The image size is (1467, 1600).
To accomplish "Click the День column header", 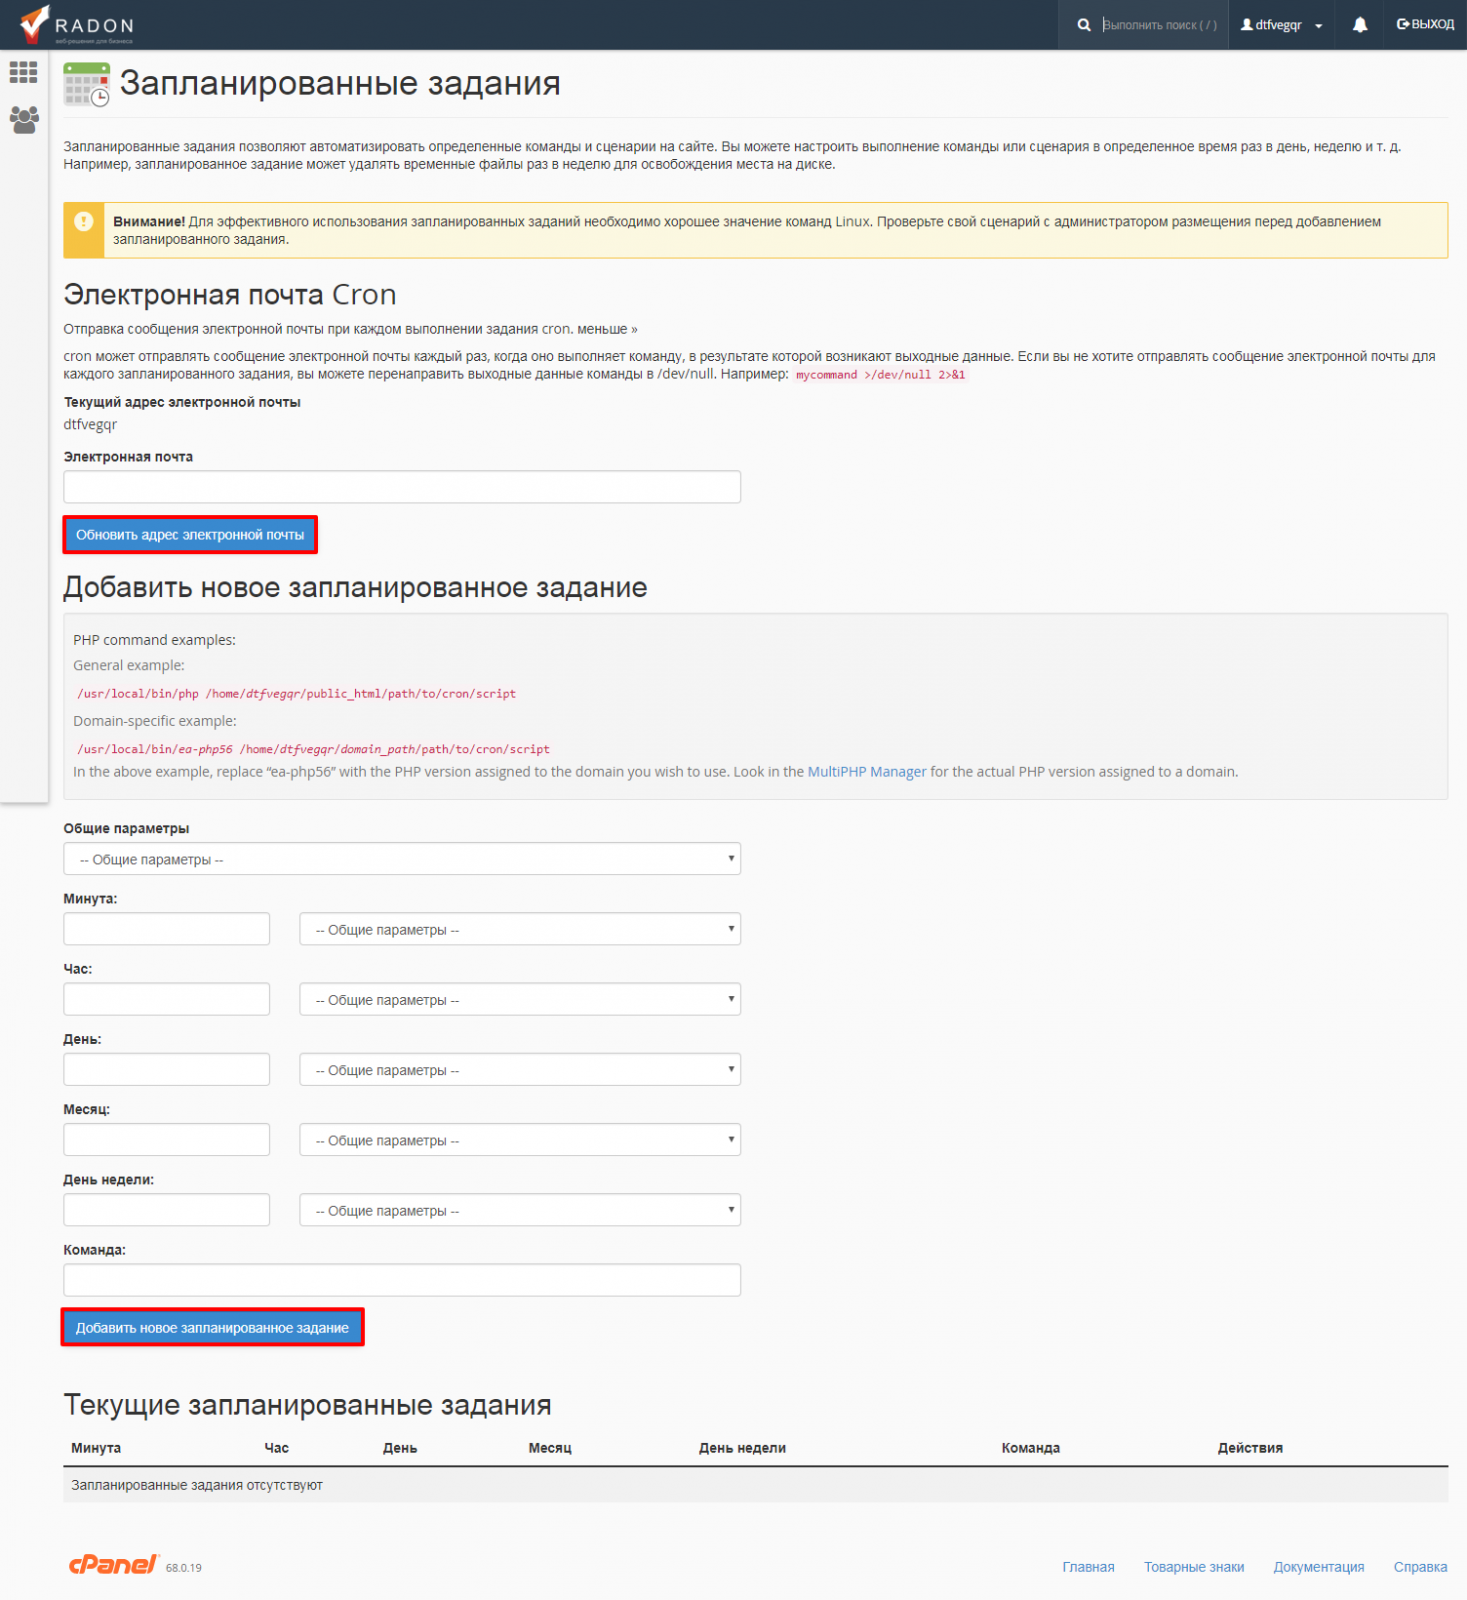I will pos(400,1448).
